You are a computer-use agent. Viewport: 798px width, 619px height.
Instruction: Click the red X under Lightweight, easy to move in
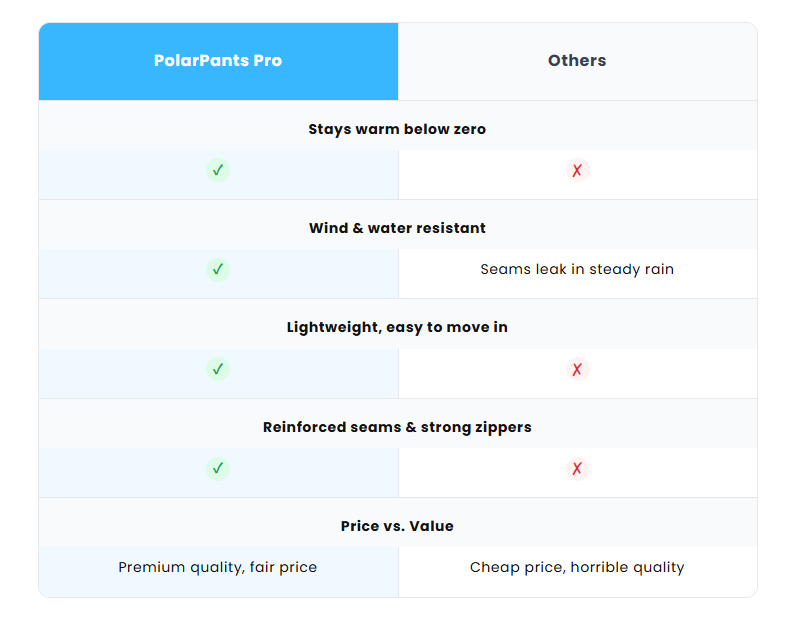point(577,369)
